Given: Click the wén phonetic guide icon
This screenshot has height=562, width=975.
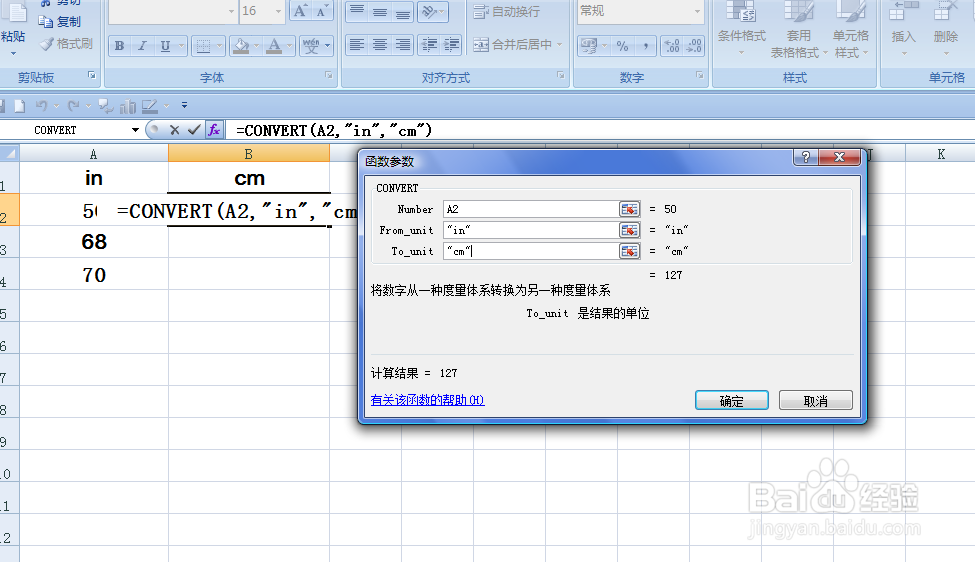Looking at the screenshot, I should tap(311, 46).
